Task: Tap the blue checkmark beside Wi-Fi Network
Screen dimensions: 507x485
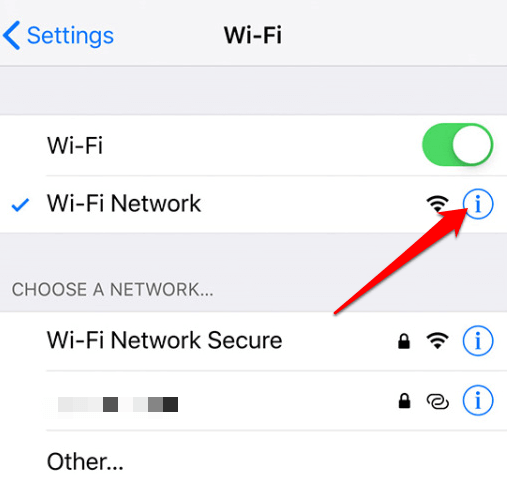Action: point(20,205)
